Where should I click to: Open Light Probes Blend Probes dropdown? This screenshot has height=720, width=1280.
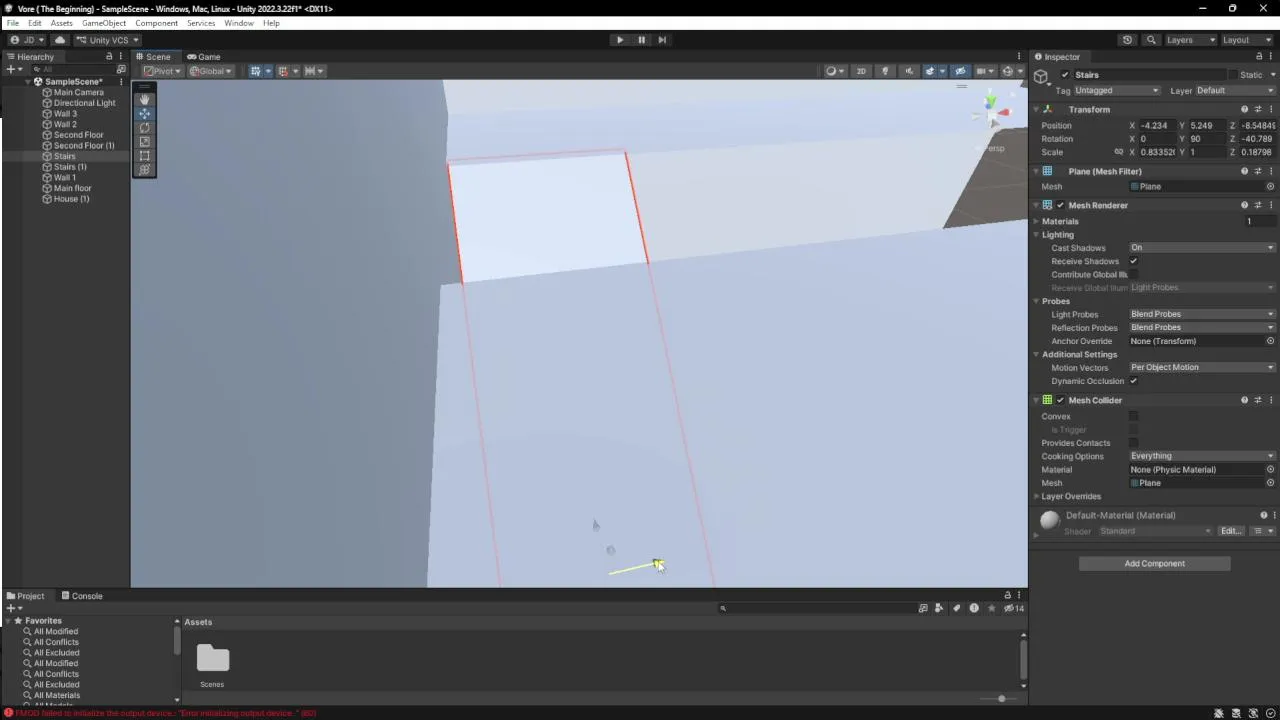coord(1202,314)
